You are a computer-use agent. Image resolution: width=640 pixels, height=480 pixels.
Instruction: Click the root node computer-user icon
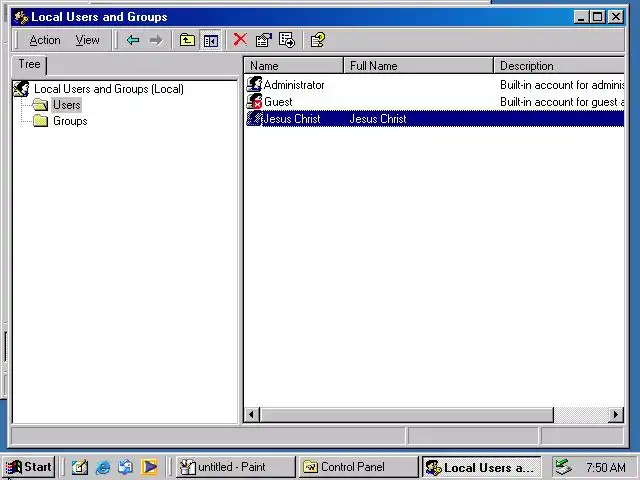pyautogui.click(x=22, y=89)
